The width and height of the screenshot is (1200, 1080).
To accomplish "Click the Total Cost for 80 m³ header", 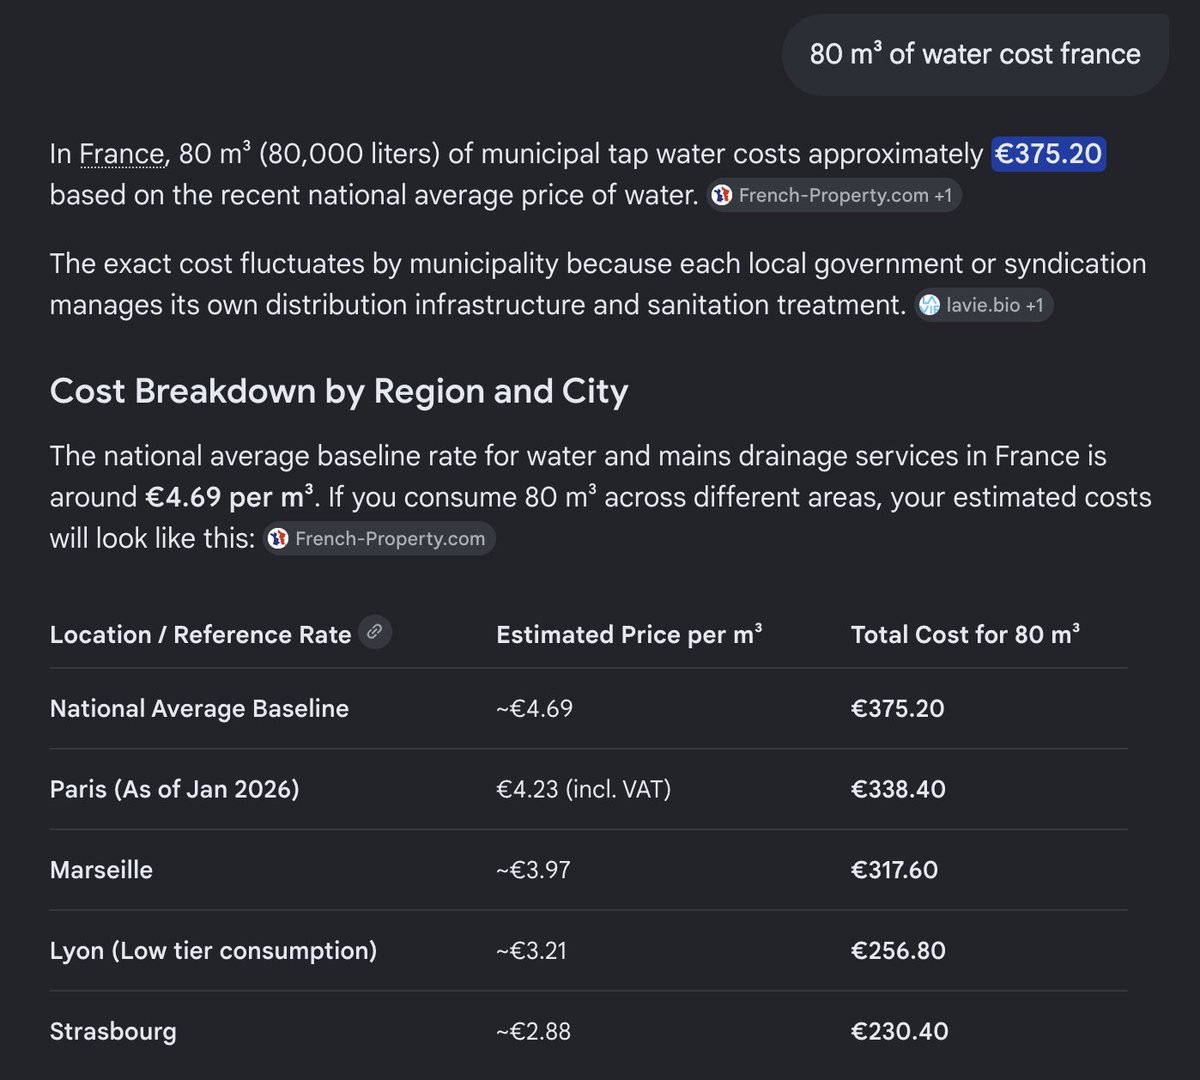I will pos(965,634).
